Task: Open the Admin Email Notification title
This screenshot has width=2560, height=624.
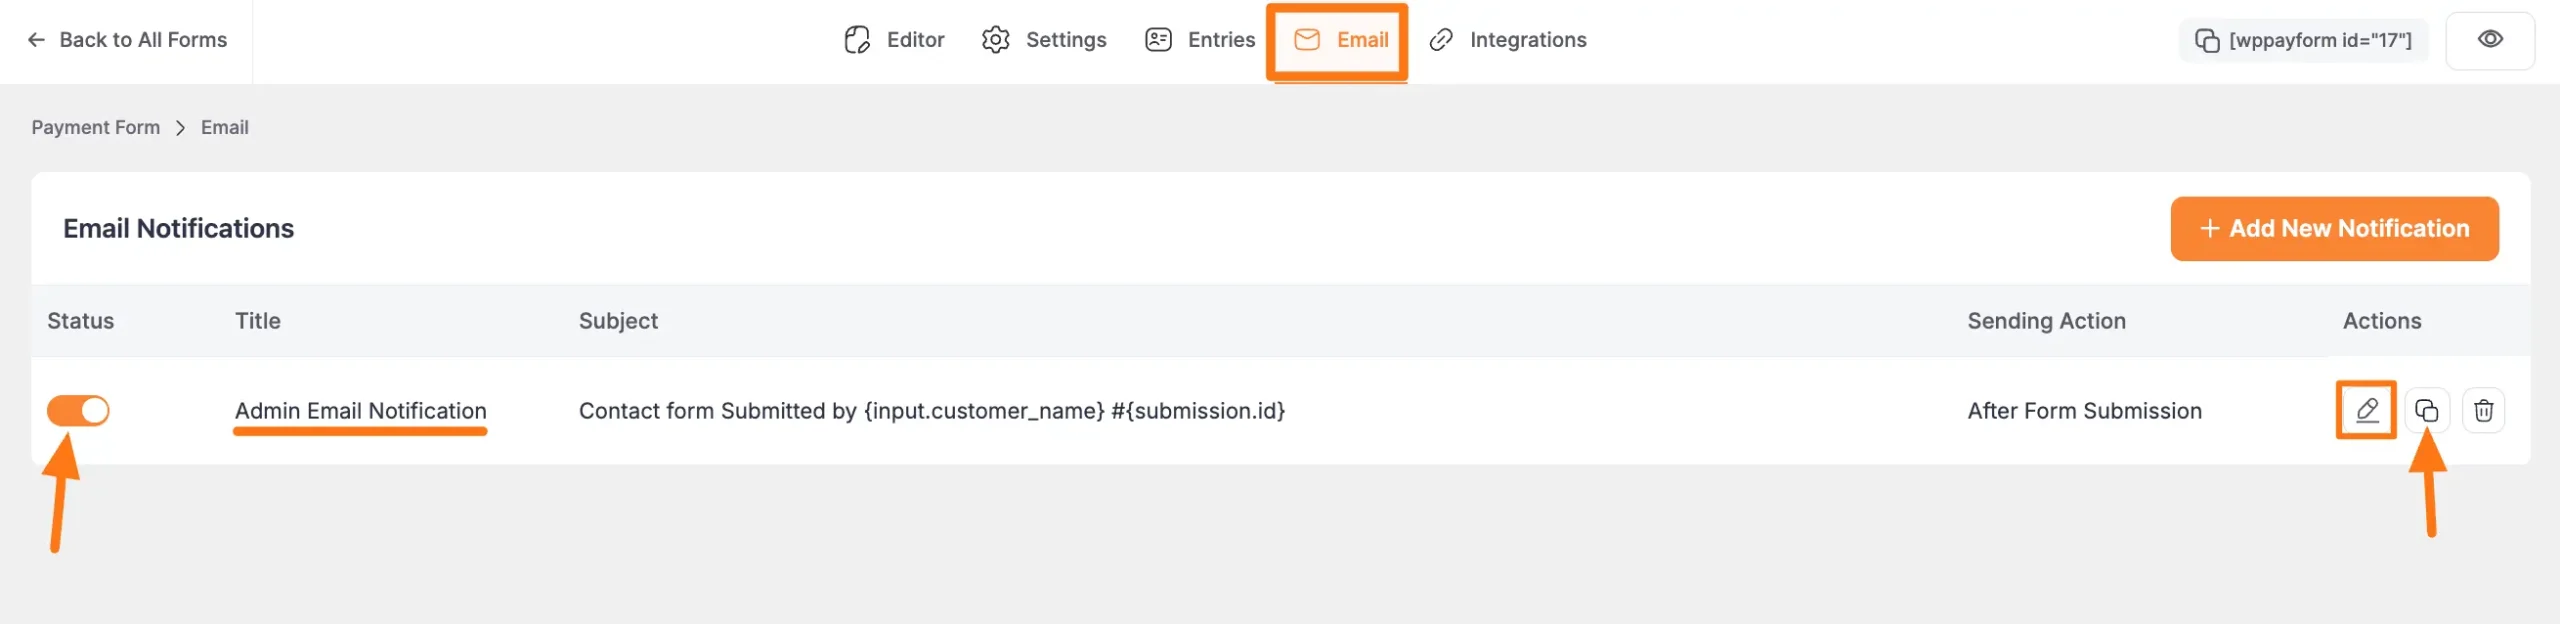Action: pos(360,410)
